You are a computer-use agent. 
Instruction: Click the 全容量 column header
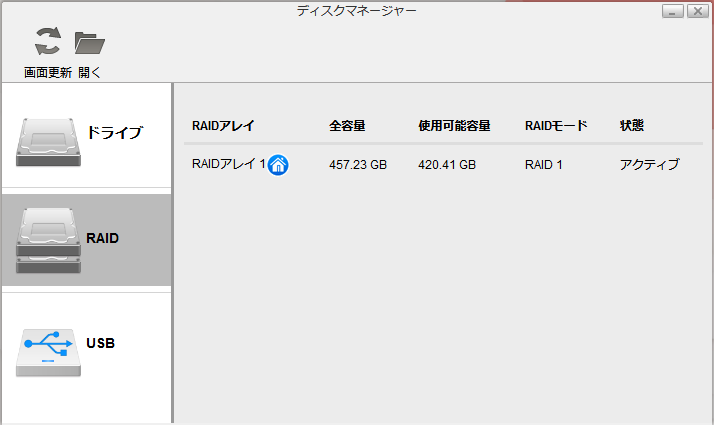point(347,125)
